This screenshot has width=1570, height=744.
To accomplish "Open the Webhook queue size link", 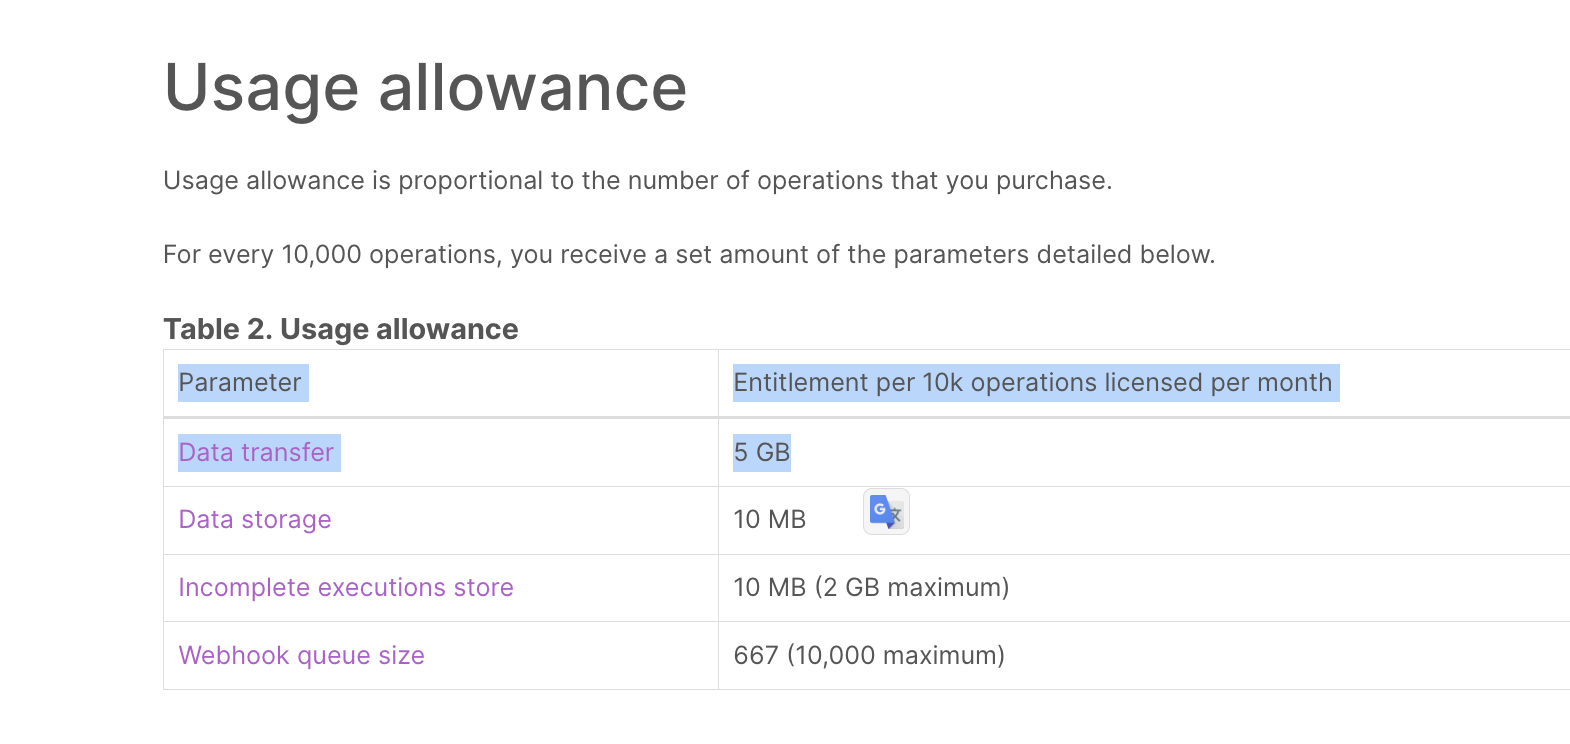I will 301,656.
